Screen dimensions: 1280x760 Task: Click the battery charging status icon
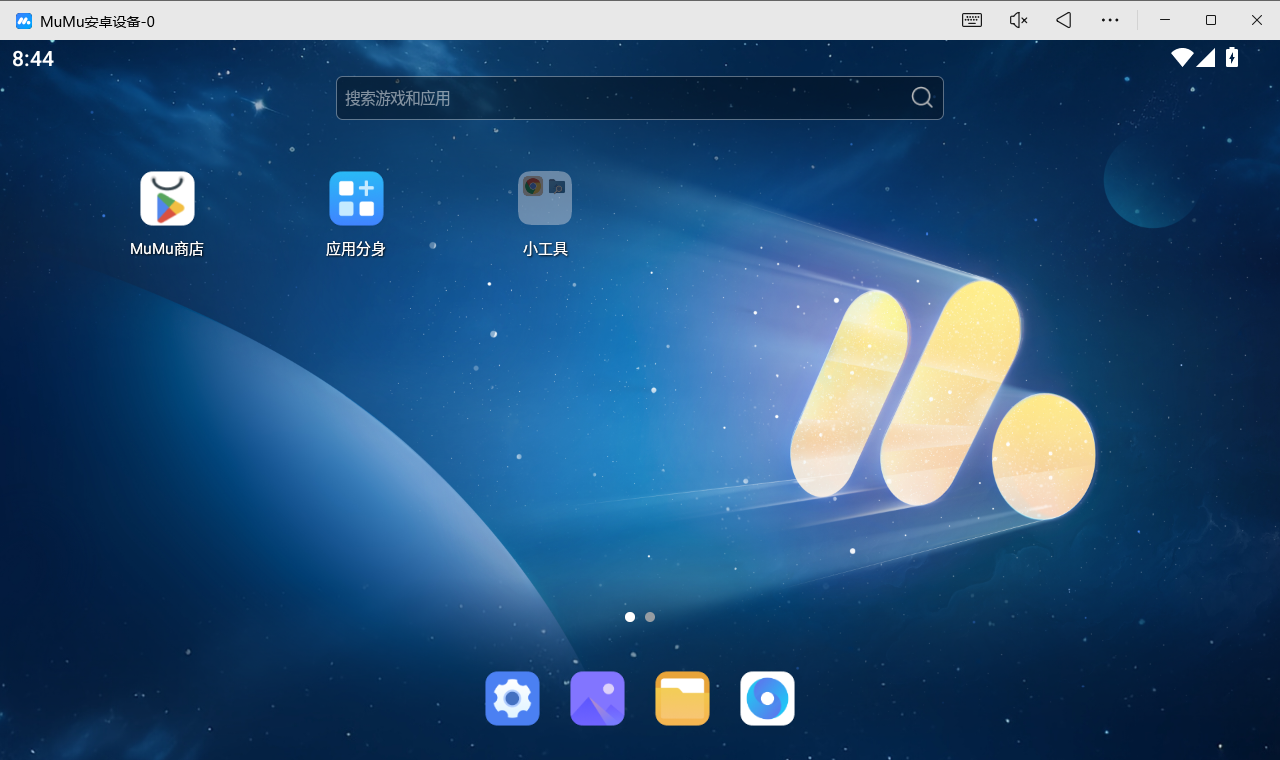pyautogui.click(x=1232, y=58)
